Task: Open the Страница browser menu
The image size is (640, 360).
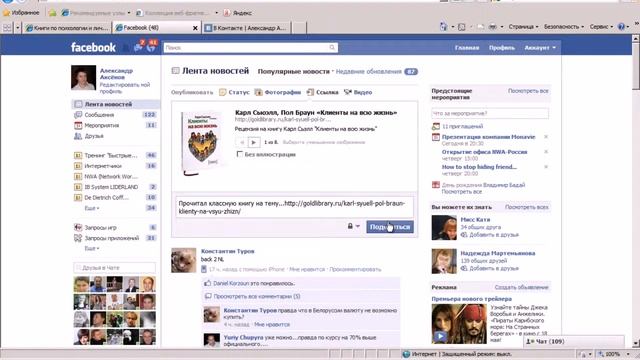Action: pyautogui.click(x=523, y=27)
